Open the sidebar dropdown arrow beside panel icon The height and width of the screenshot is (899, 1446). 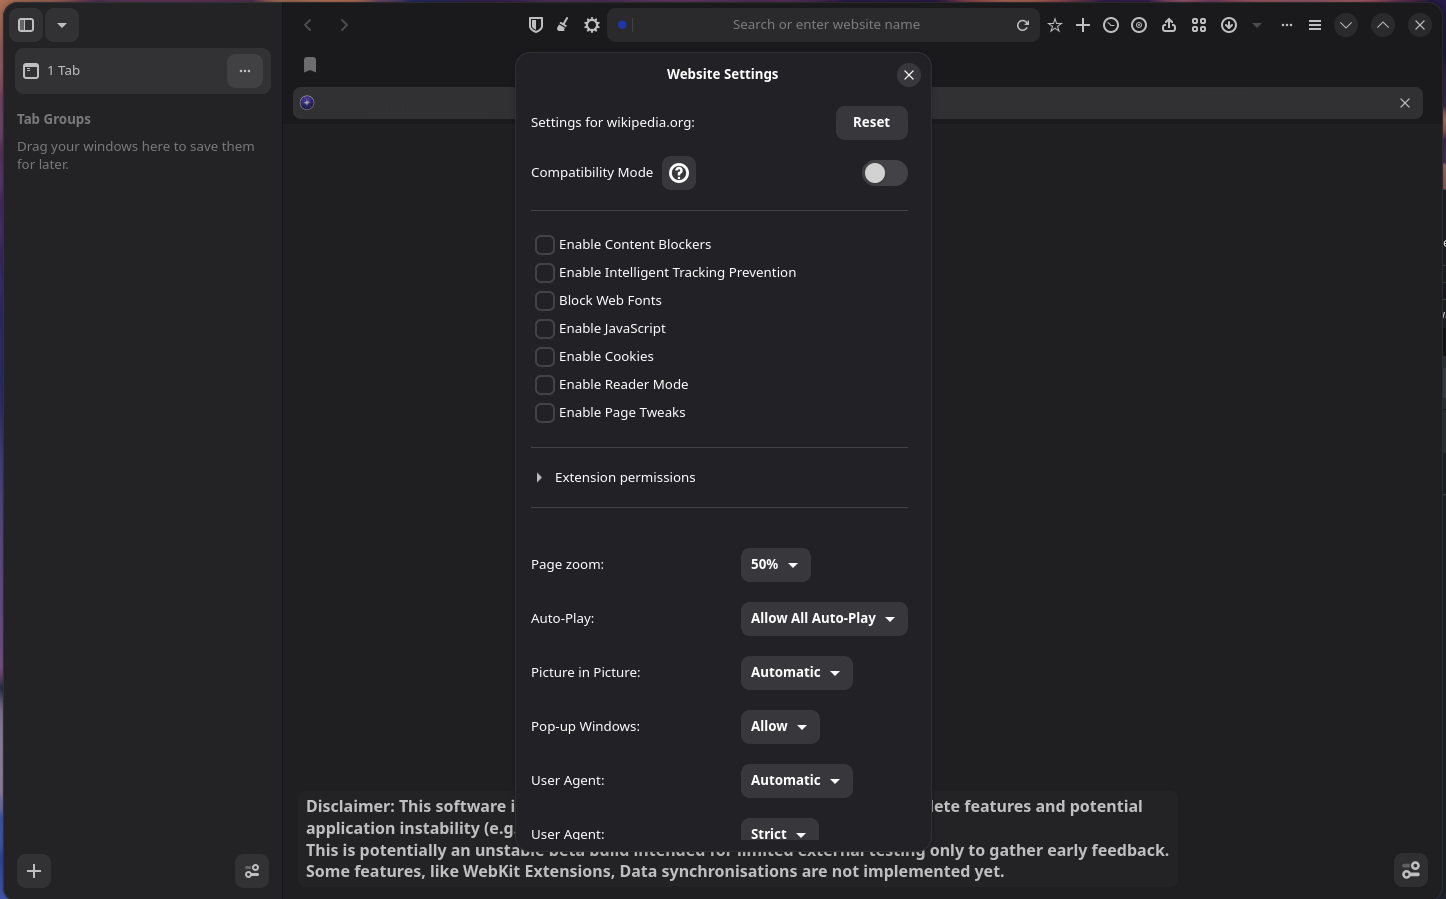click(x=62, y=25)
